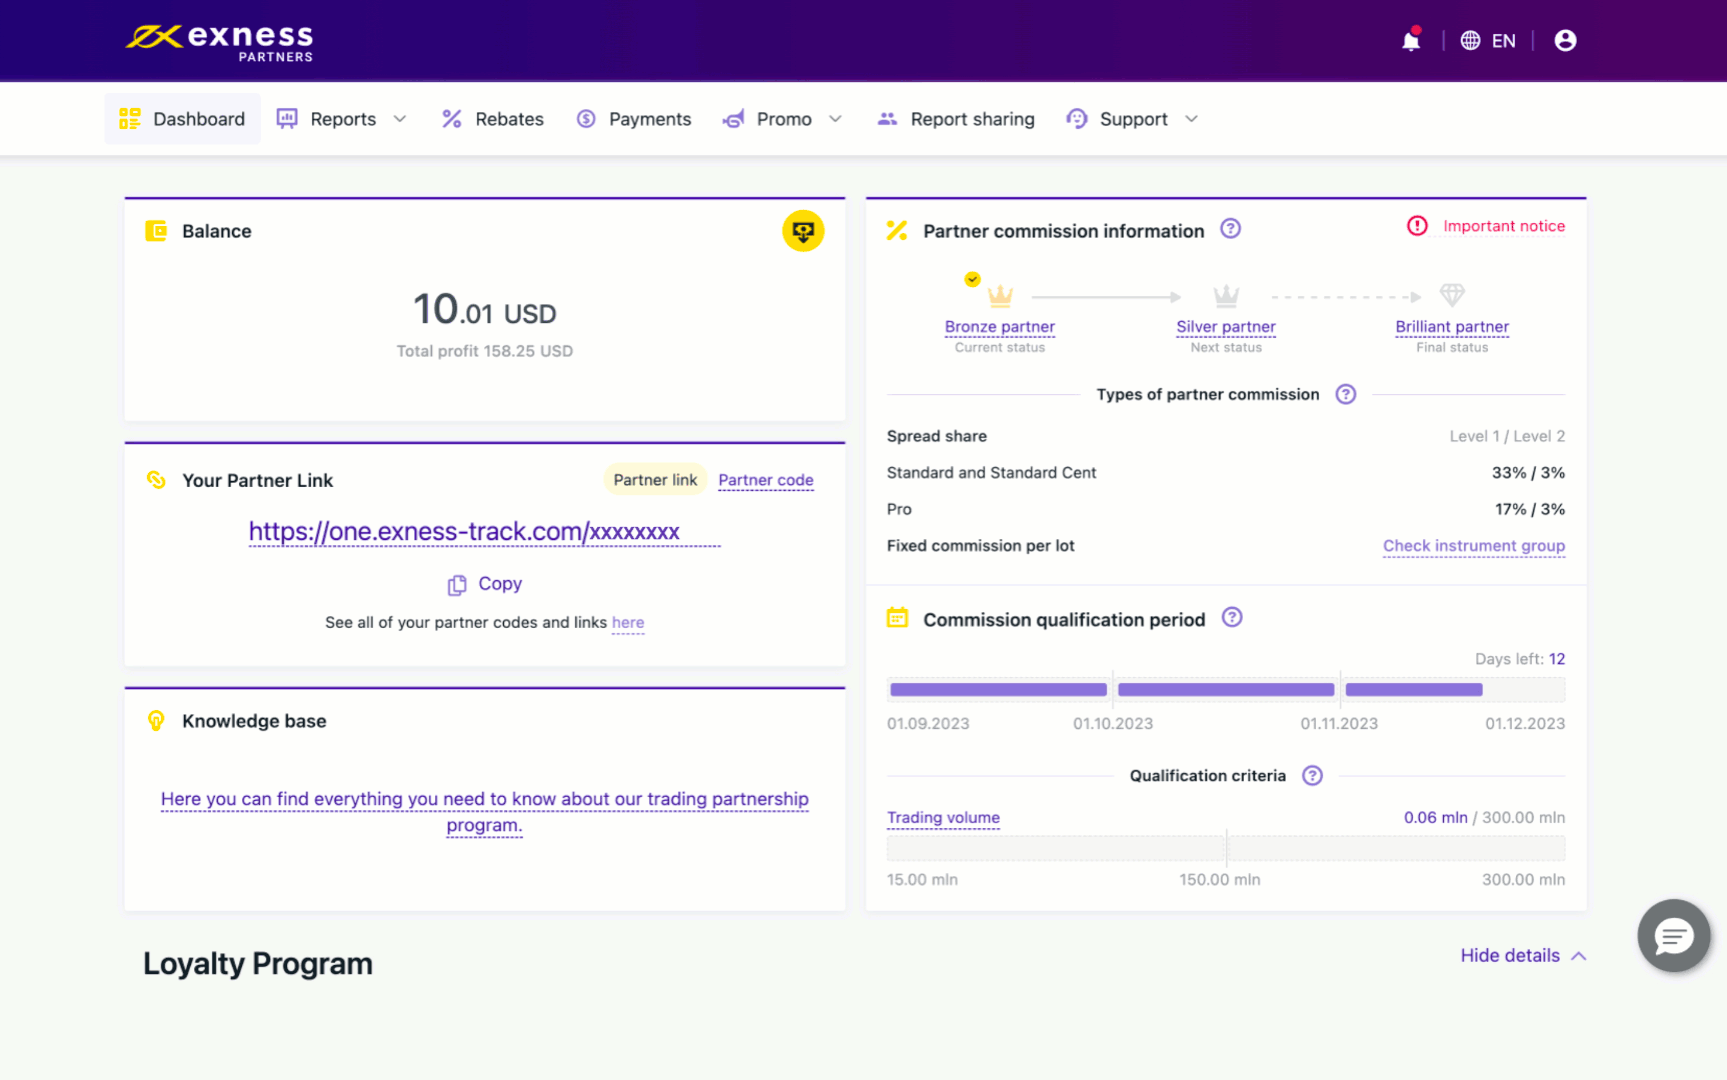Open help for Commission qualification period
The width and height of the screenshot is (1727, 1080).
coord(1232,618)
